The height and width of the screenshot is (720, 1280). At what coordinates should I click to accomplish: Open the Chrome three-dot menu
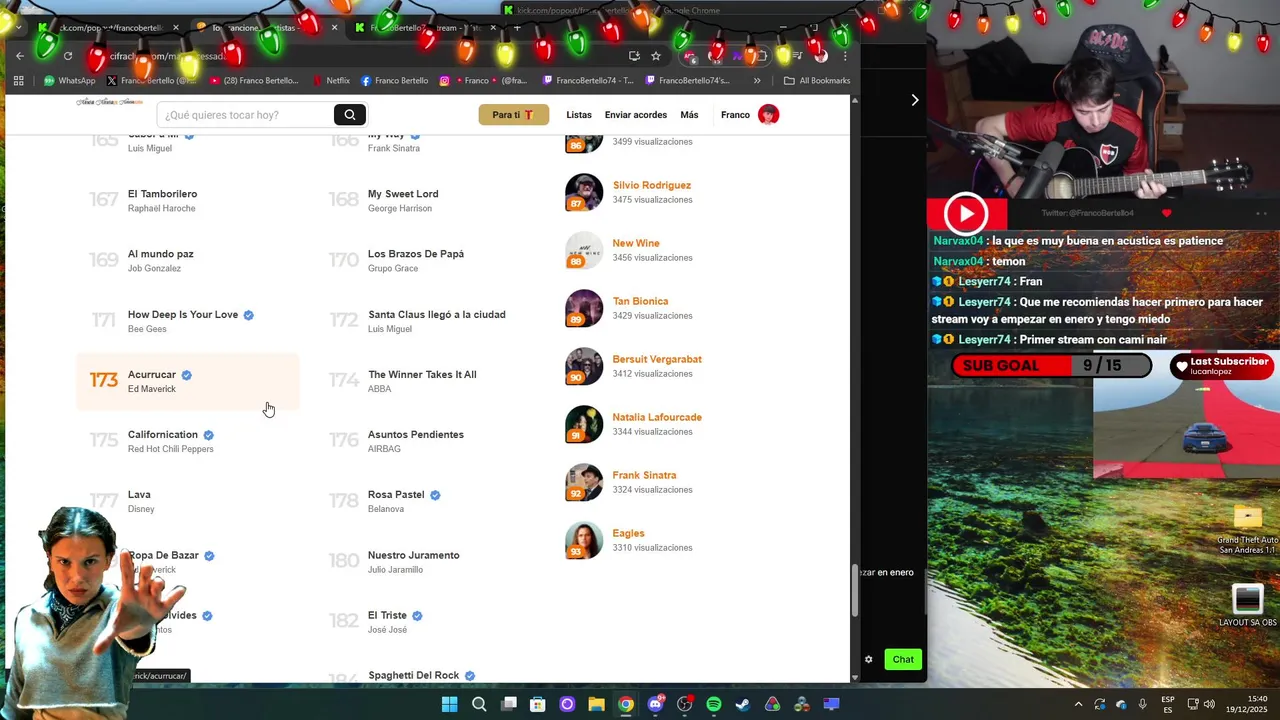845,56
